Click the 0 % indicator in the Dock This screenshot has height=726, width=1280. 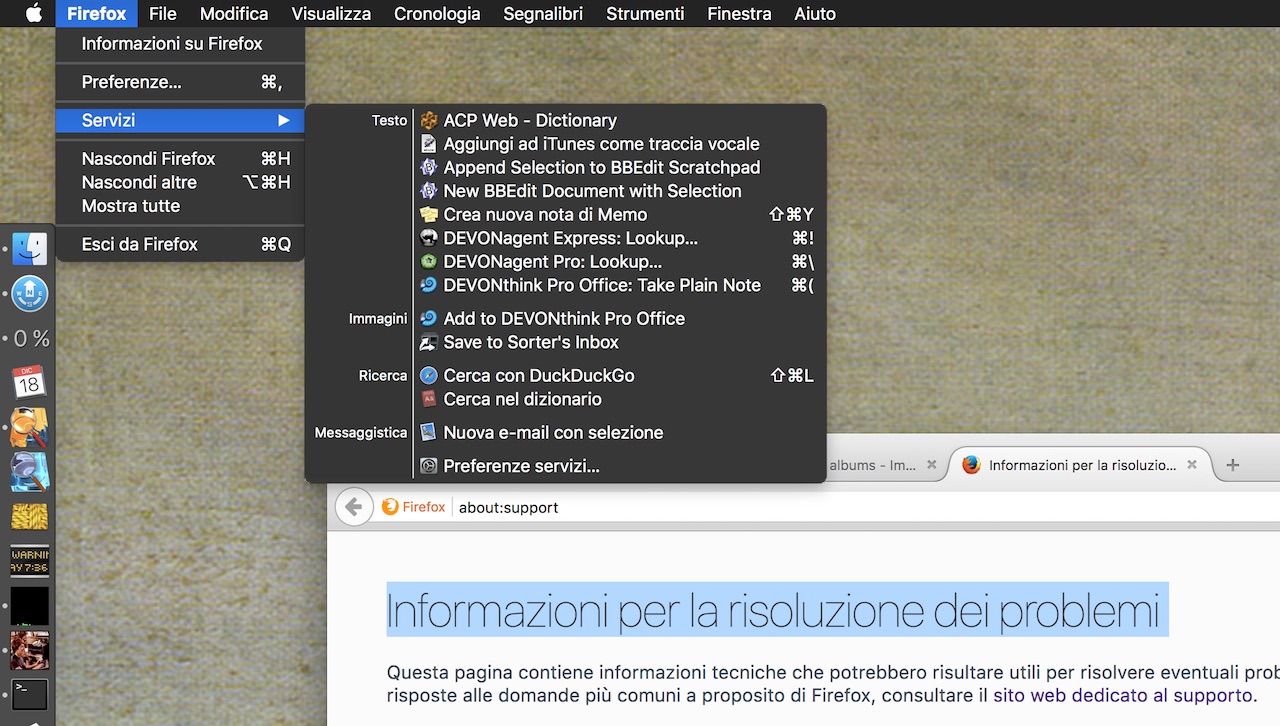coord(32,338)
